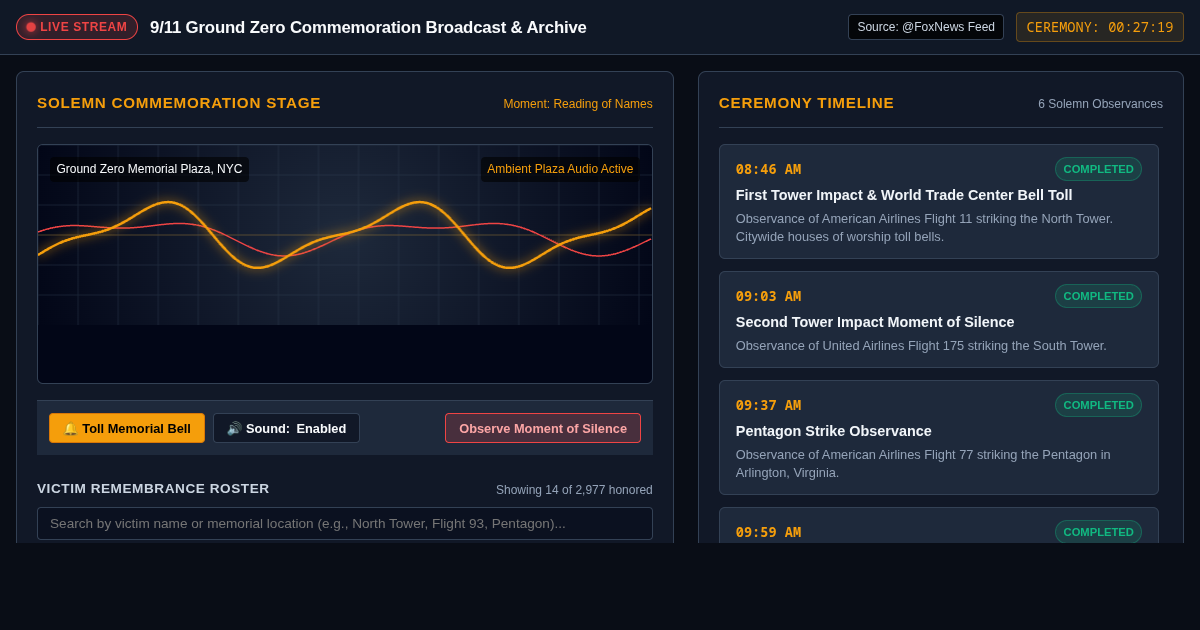1200x630 pixels.
Task: Click COMPLETED badge on 09:03 AM event
Action: pos(1098,296)
